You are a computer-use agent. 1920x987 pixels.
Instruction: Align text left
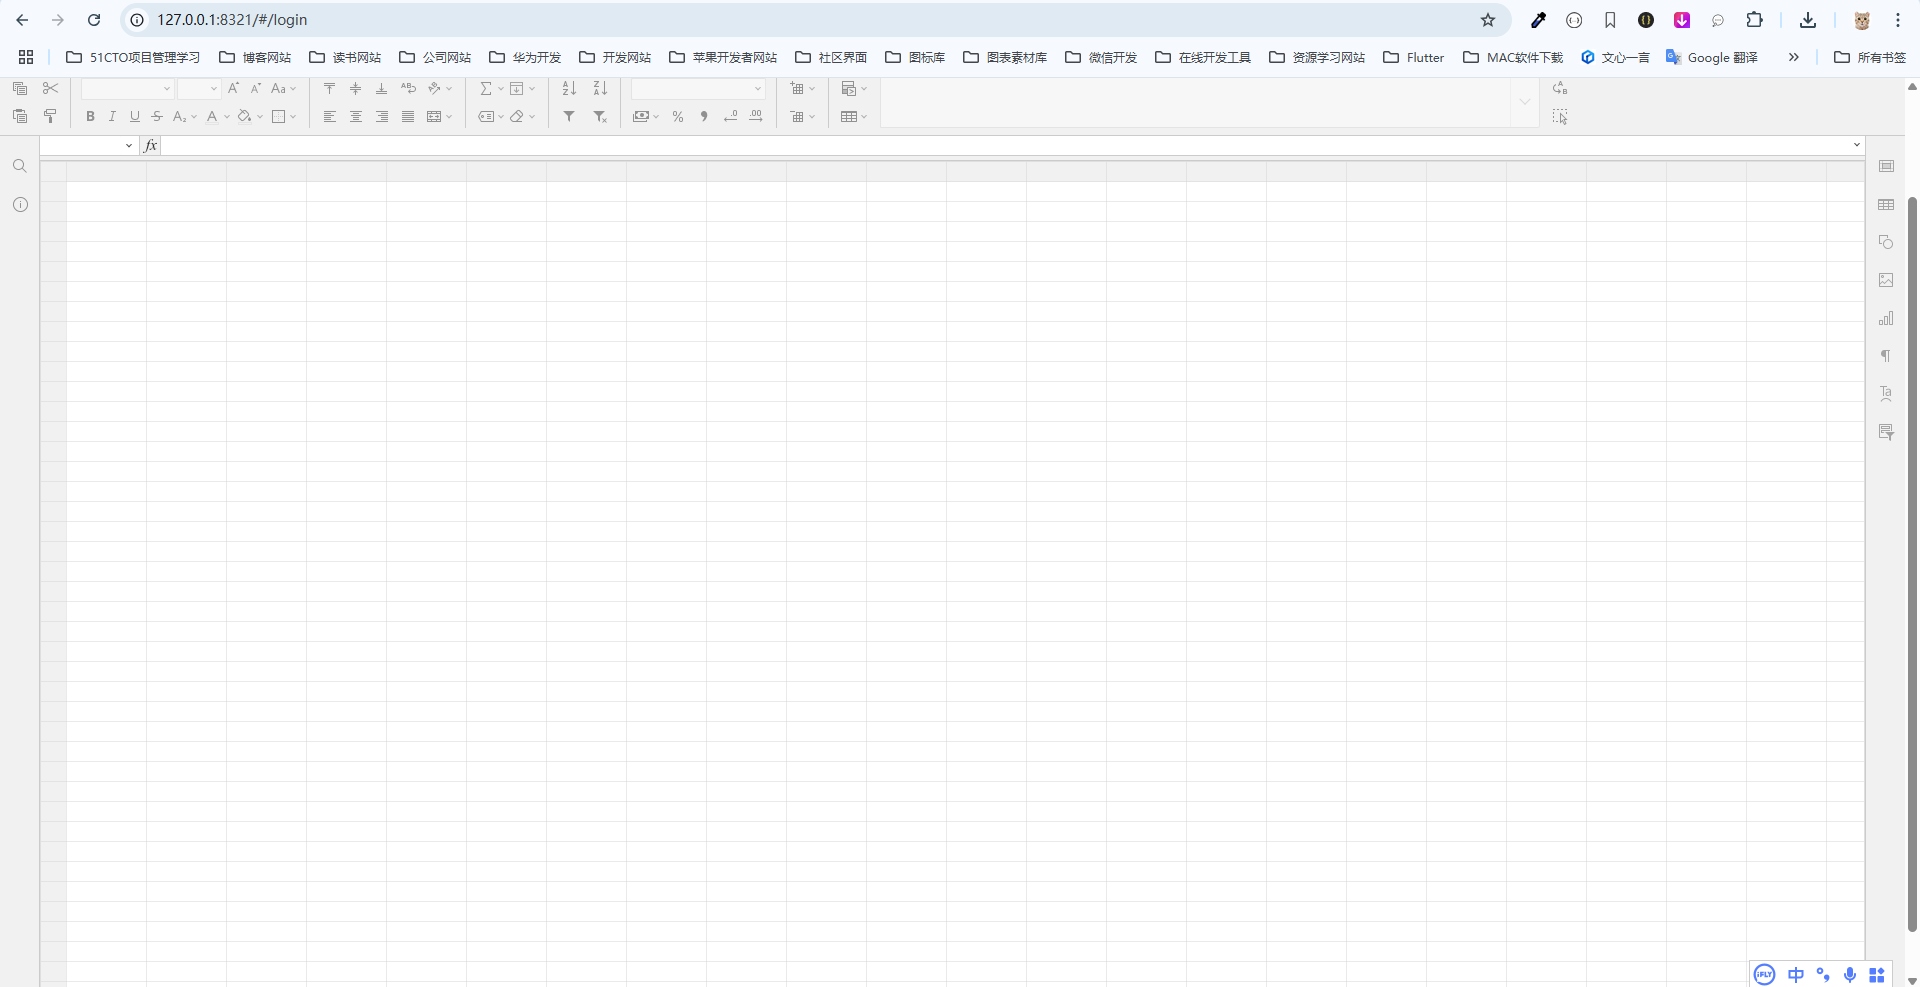click(x=329, y=117)
